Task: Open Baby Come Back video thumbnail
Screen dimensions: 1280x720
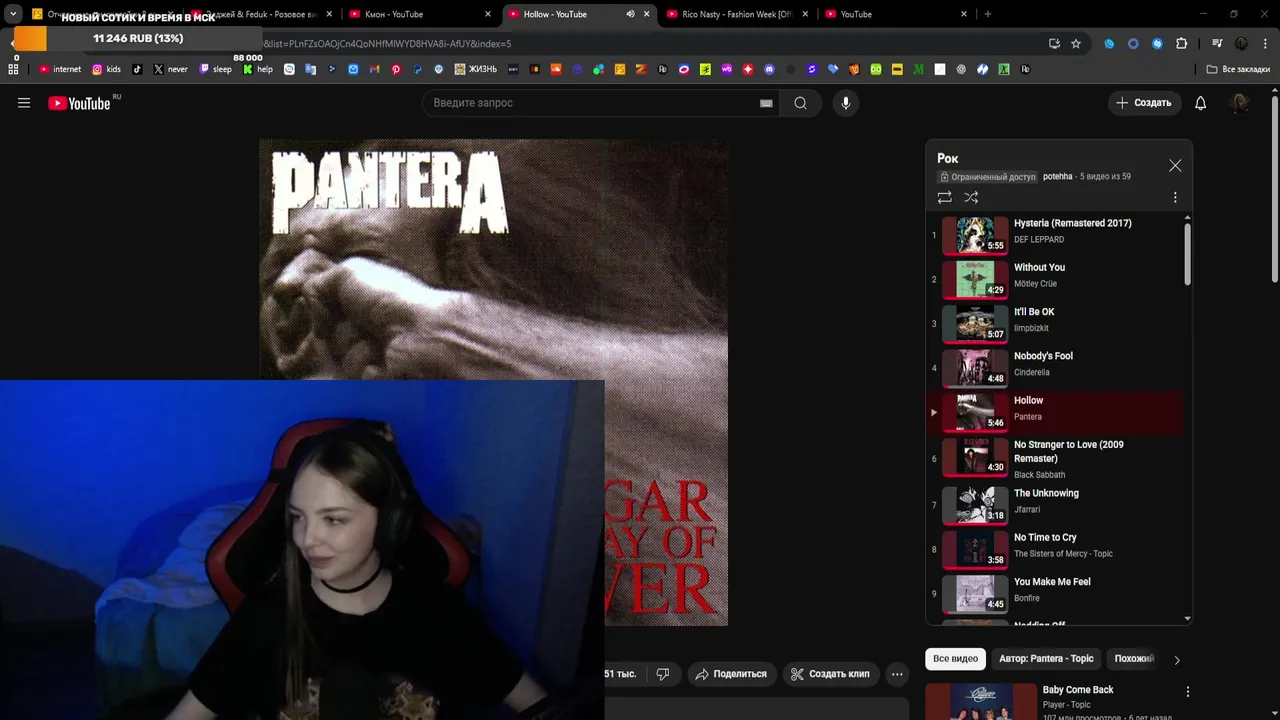Action: (x=981, y=701)
